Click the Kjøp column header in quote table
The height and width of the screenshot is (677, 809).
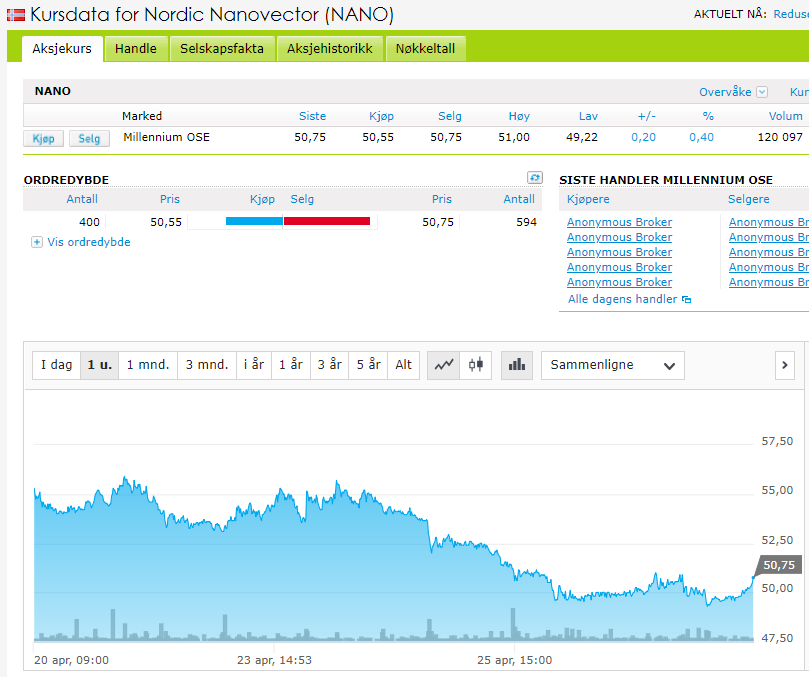tap(381, 116)
